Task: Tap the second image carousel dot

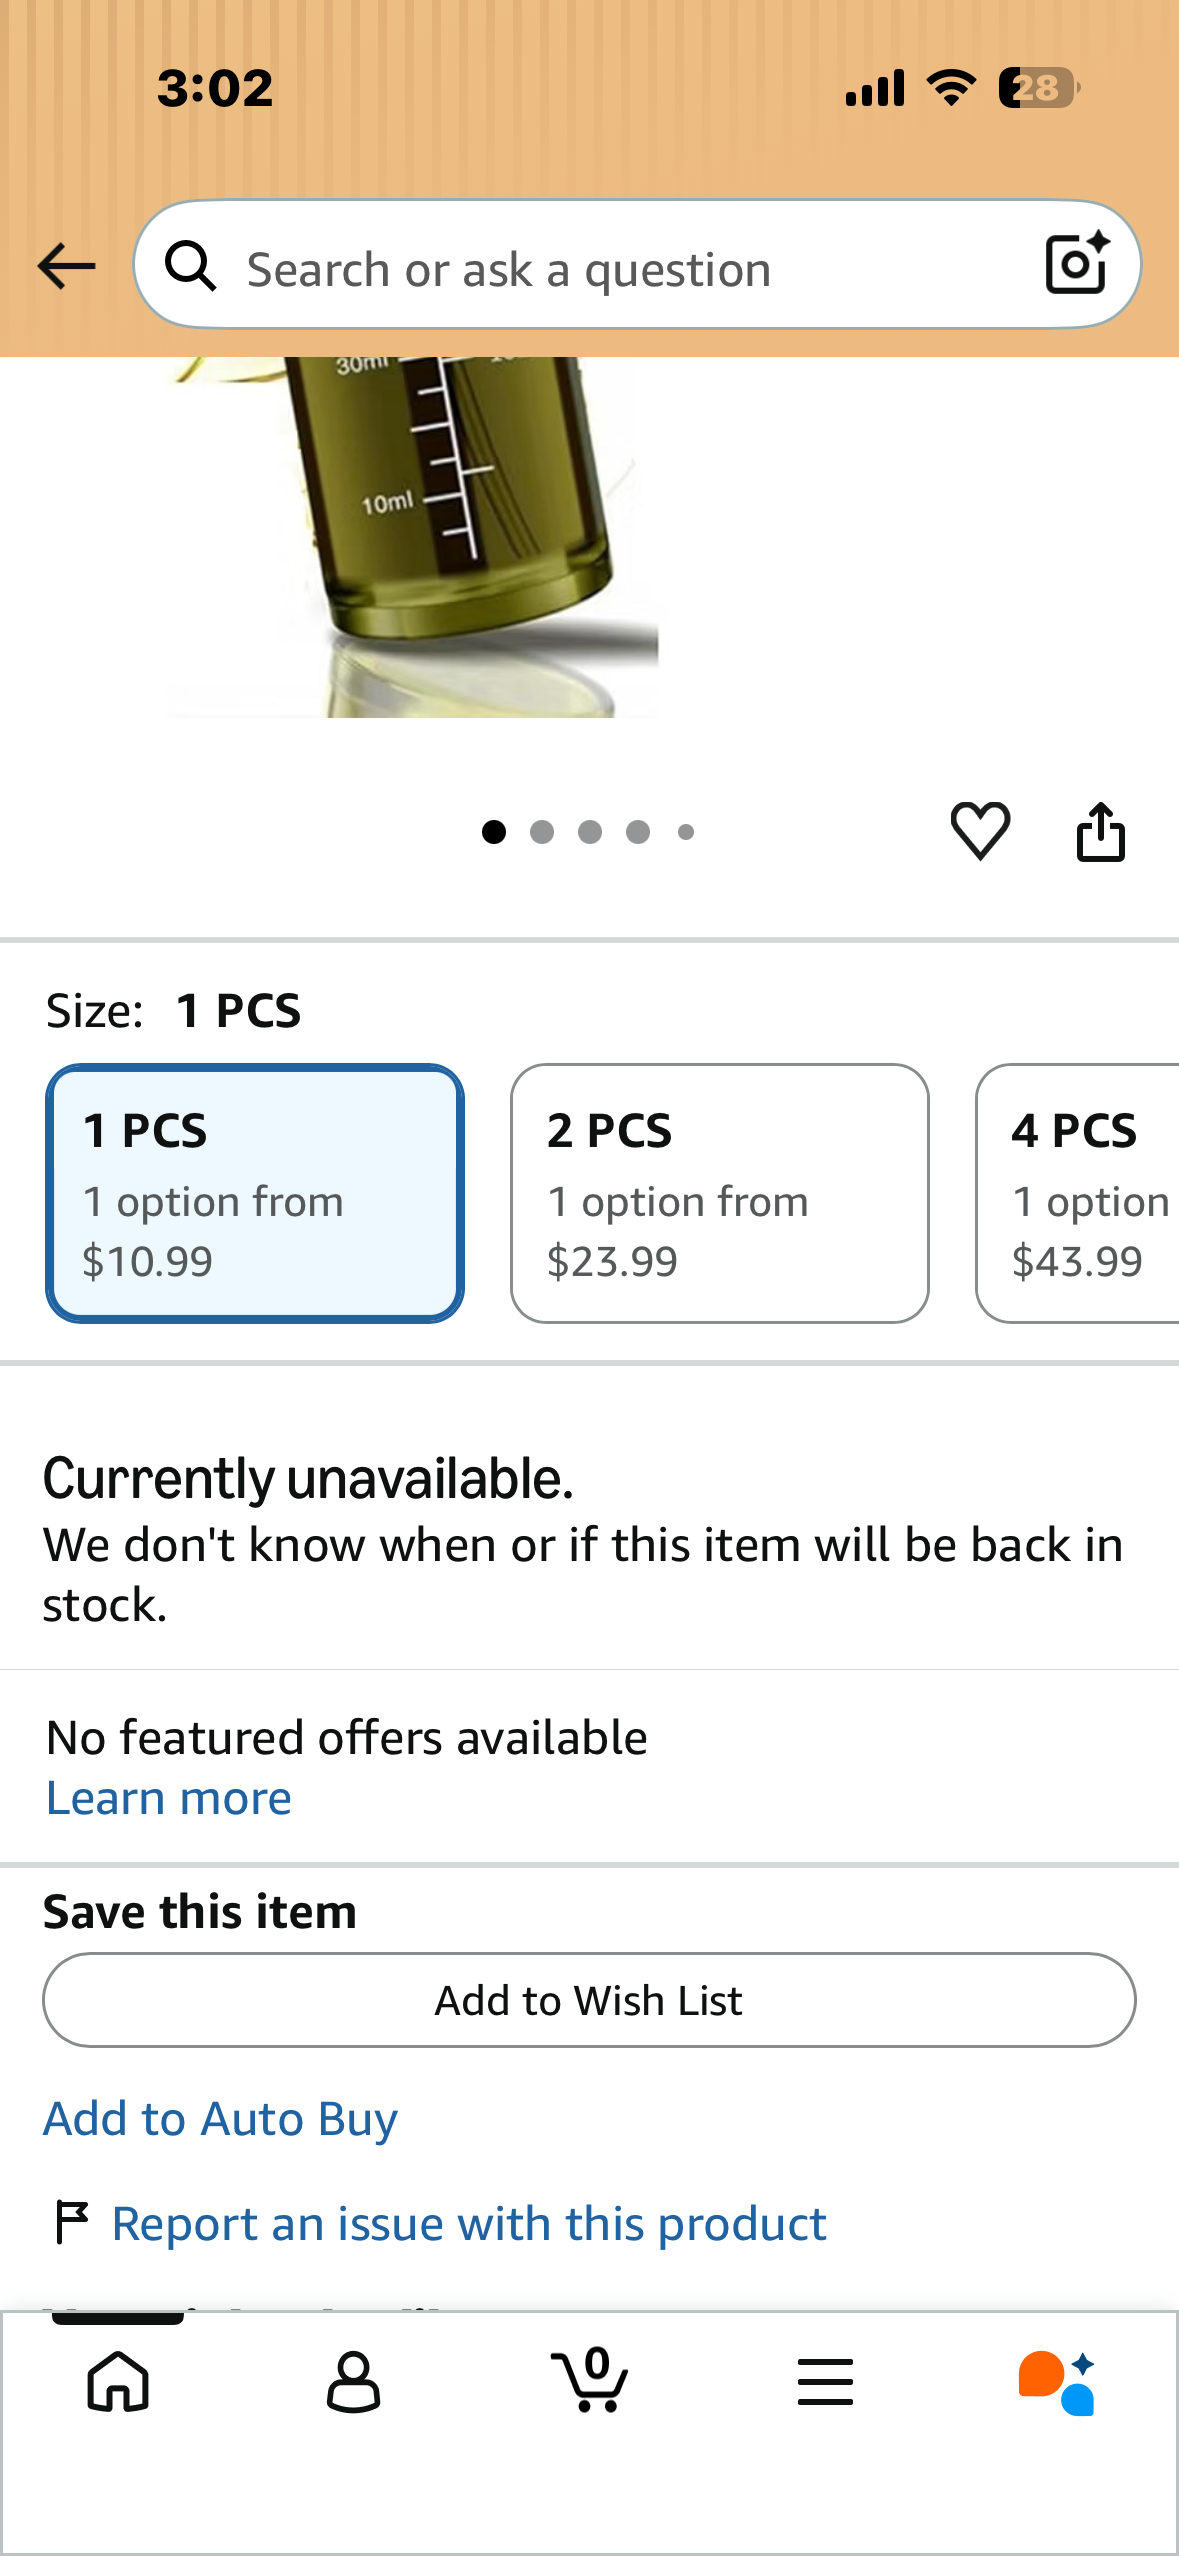Action: click(x=542, y=832)
